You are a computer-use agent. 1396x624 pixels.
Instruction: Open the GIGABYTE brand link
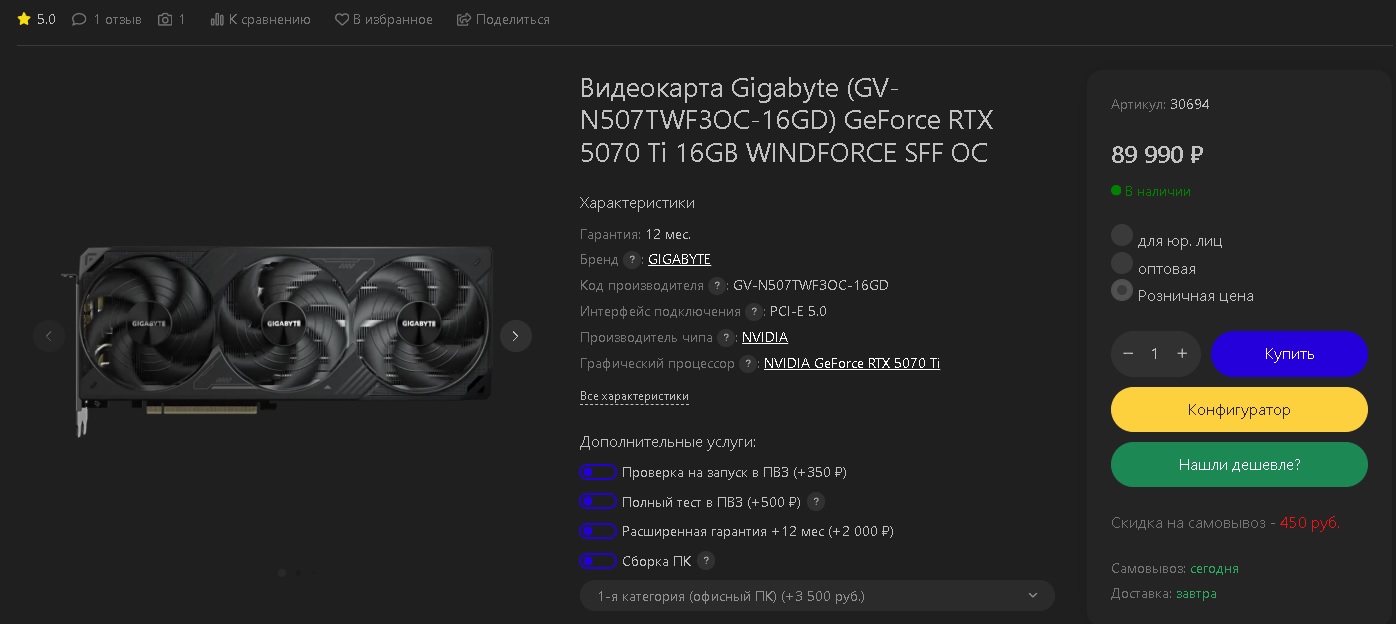[679, 259]
